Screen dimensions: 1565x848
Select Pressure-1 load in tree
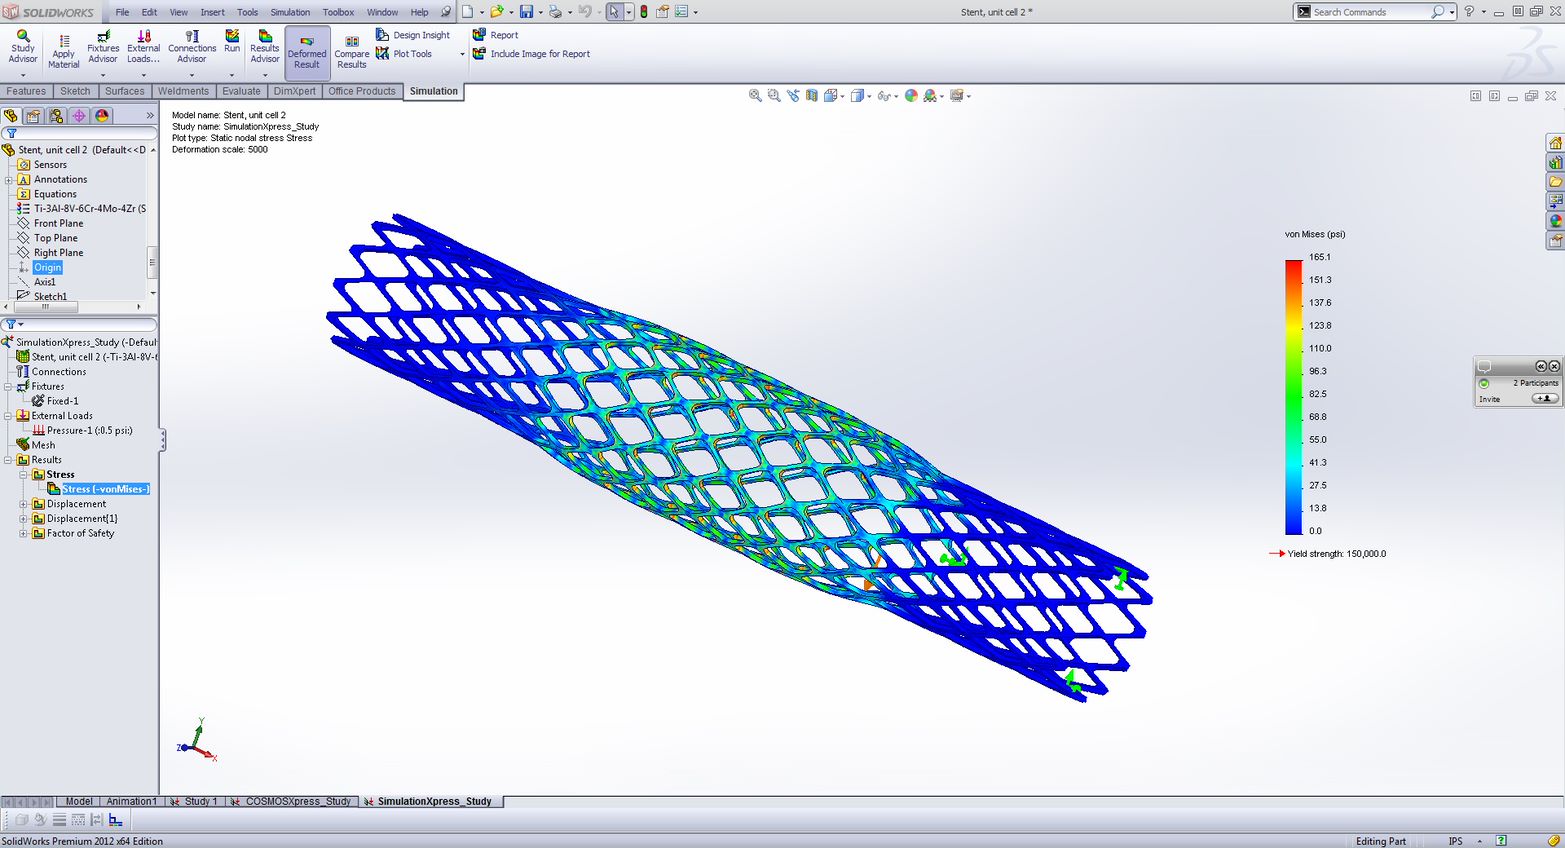coord(82,431)
